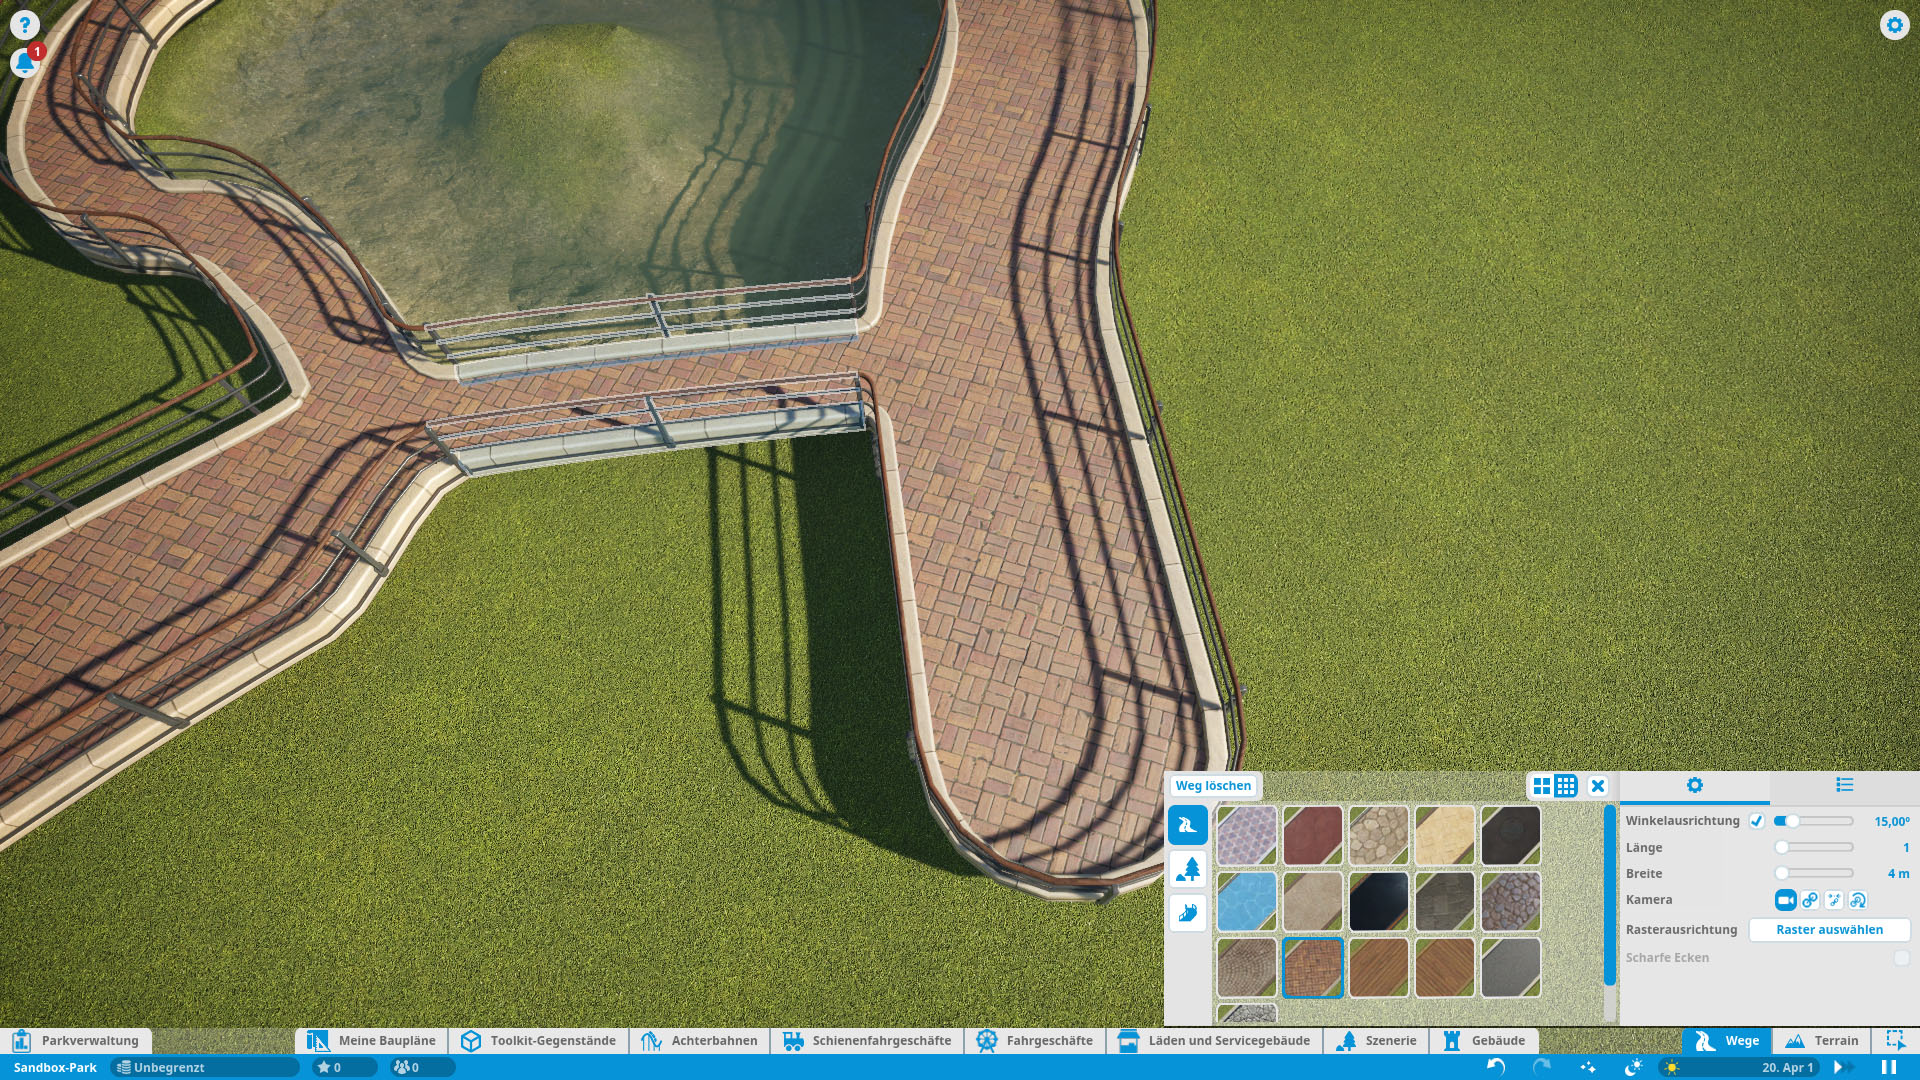Image resolution: width=1920 pixels, height=1080 pixels.
Task: Select the light blue water-like path texture
Action: tap(1247, 902)
